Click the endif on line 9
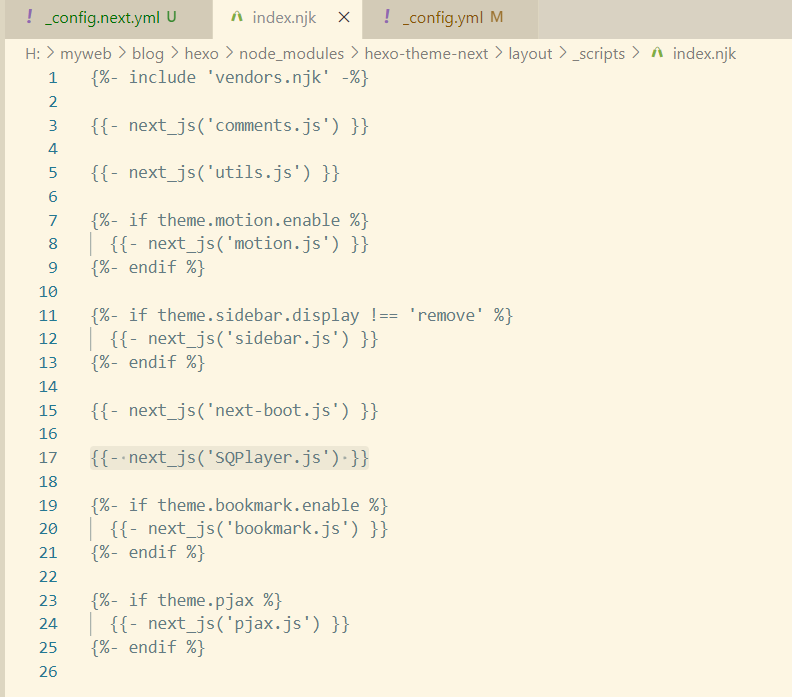Screen dimensions: 792x697 pyautogui.click(x=147, y=268)
